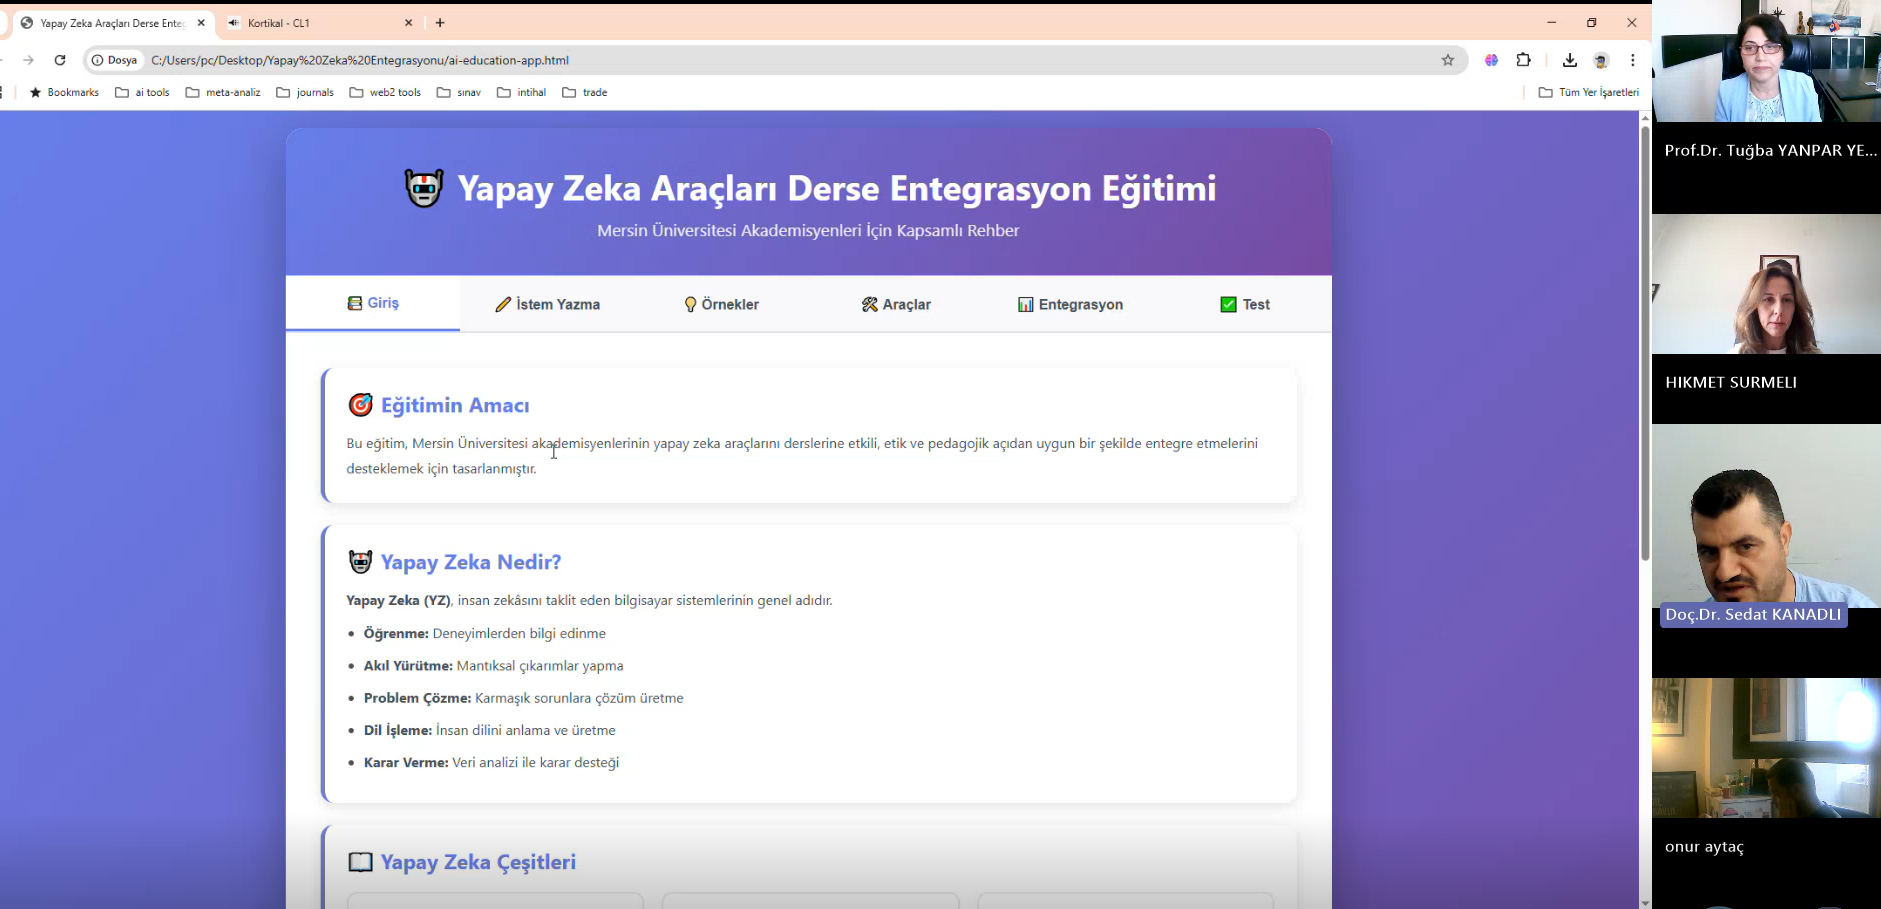Open the browser downloads icon

[1569, 60]
